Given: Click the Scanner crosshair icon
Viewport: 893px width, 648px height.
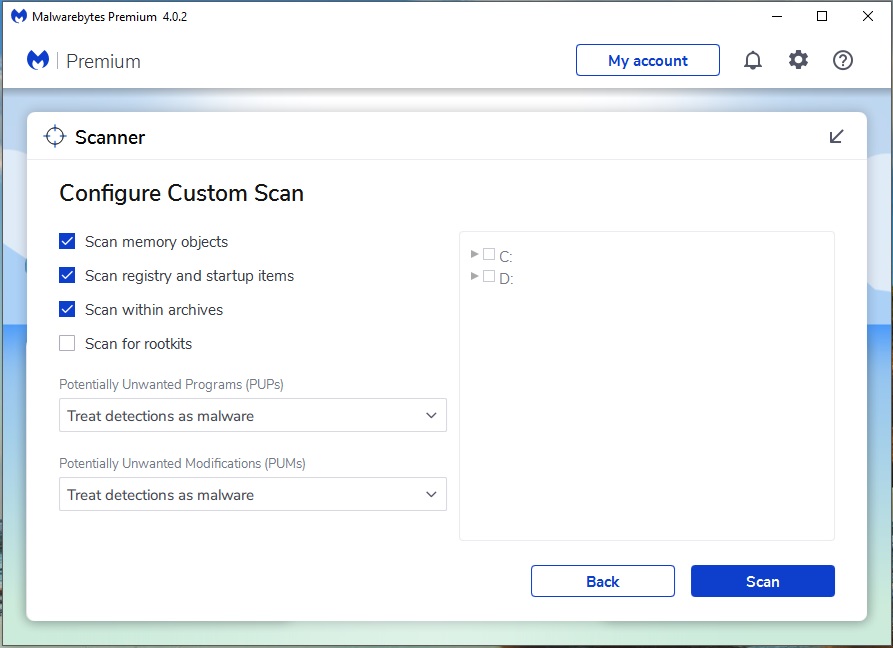Looking at the screenshot, I should (x=55, y=137).
